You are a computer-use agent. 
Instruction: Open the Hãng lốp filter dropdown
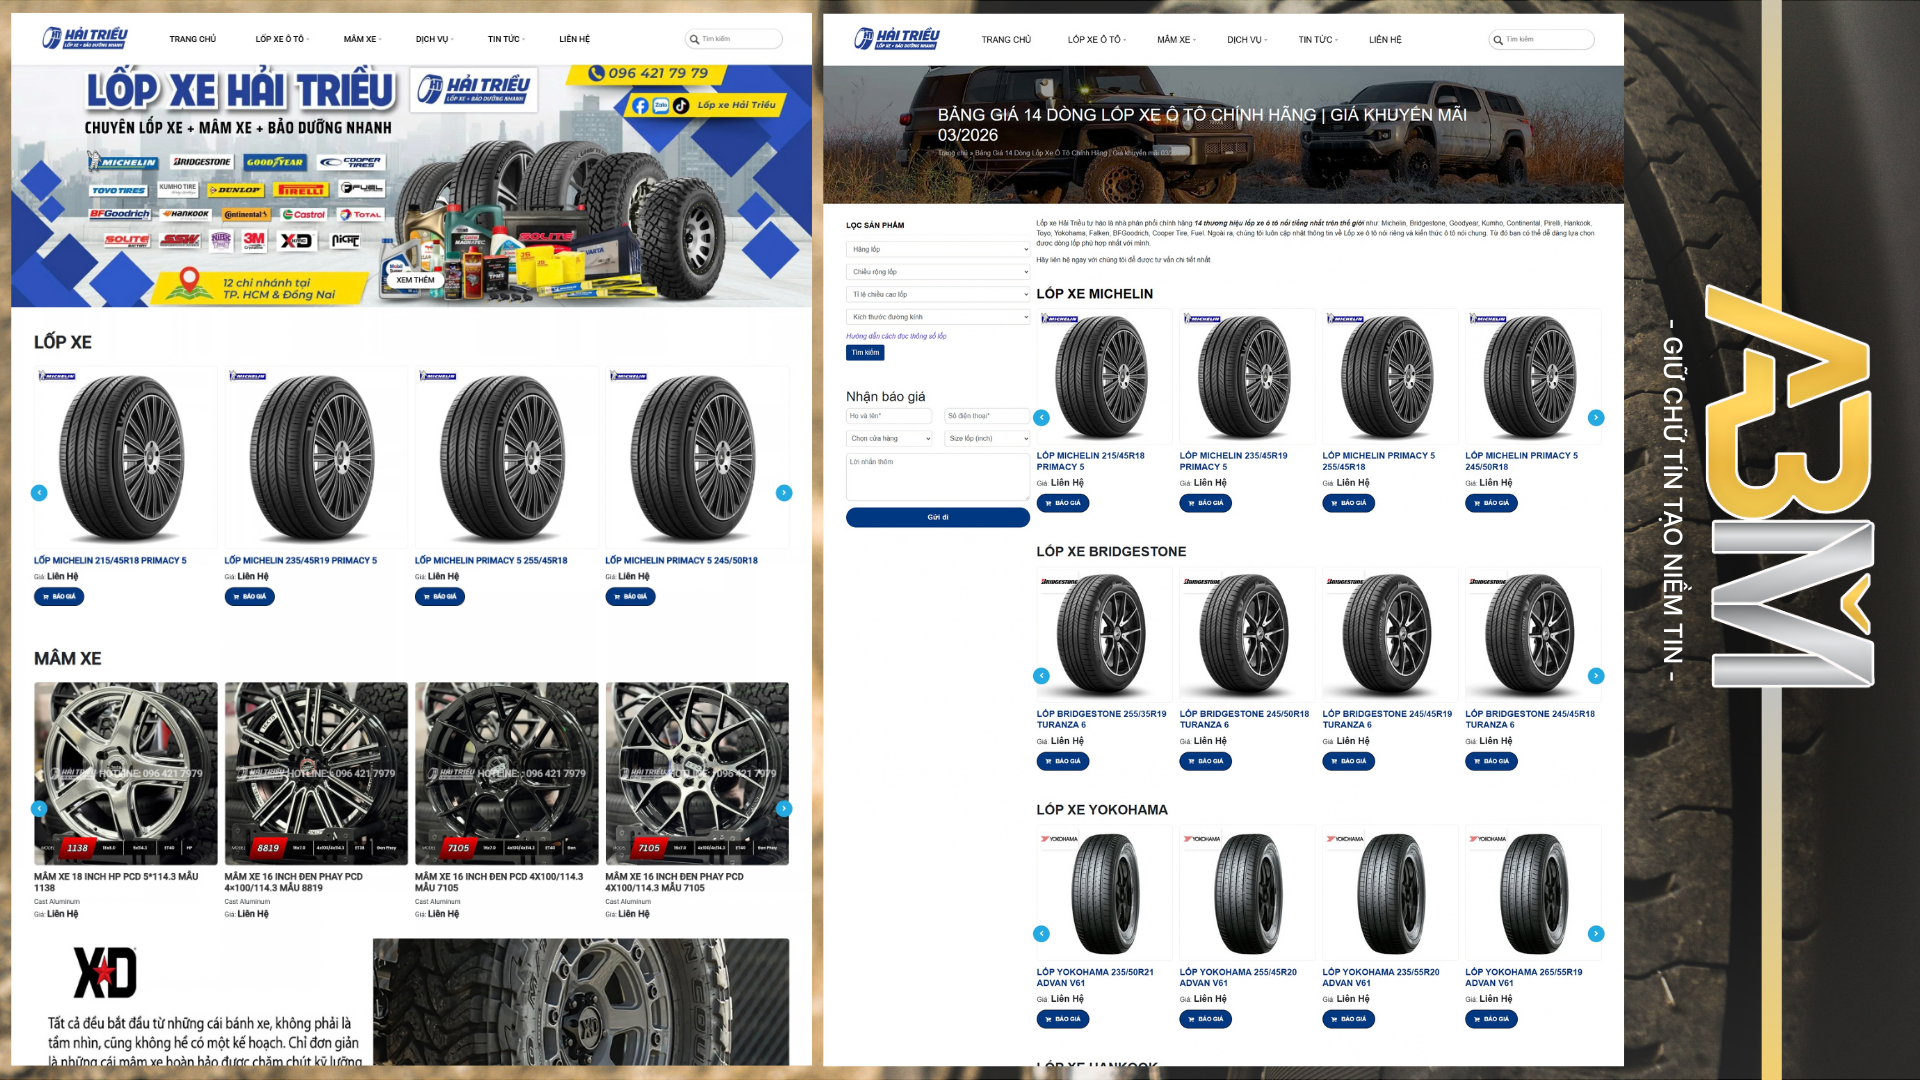tap(938, 249)
